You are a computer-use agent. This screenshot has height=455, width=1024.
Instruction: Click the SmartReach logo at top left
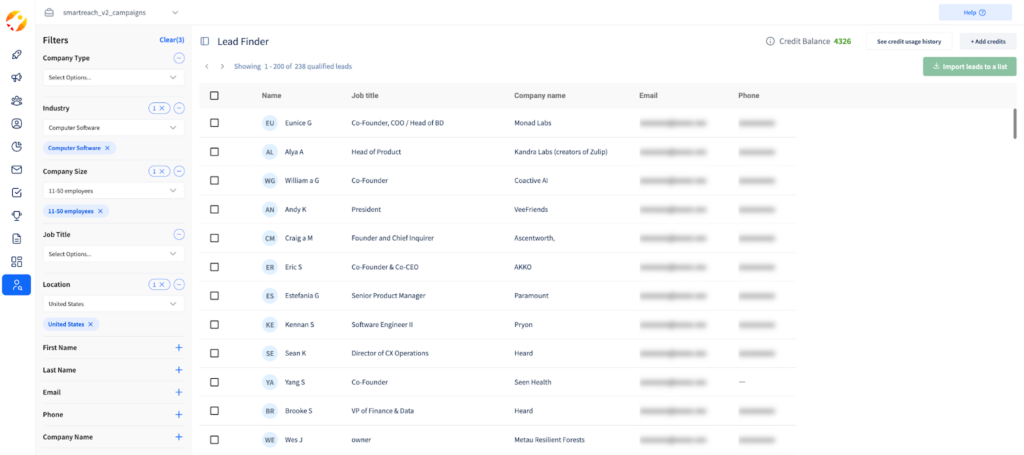[16, 19]
